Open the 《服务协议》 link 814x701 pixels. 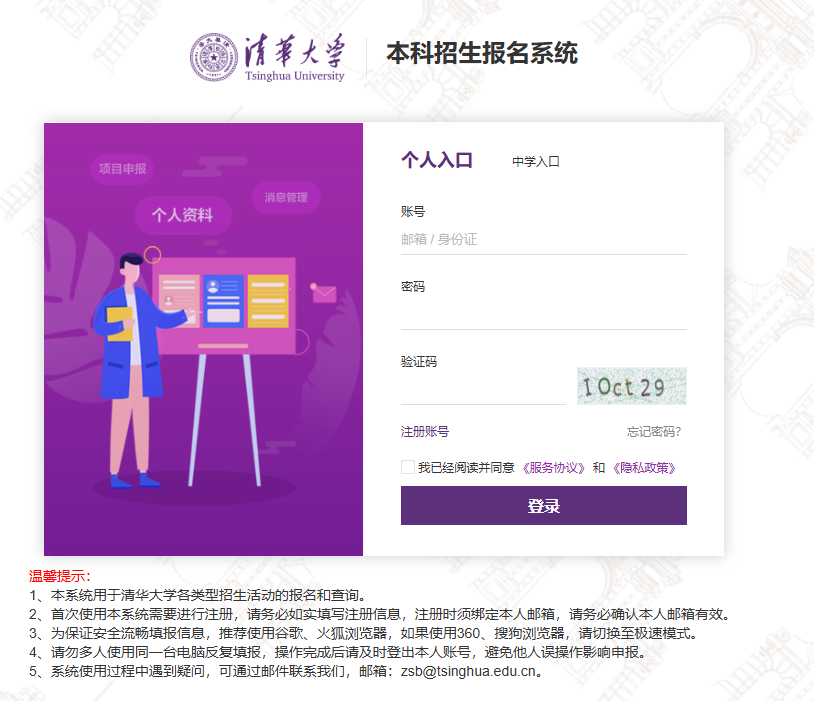[x=553, y=468]
